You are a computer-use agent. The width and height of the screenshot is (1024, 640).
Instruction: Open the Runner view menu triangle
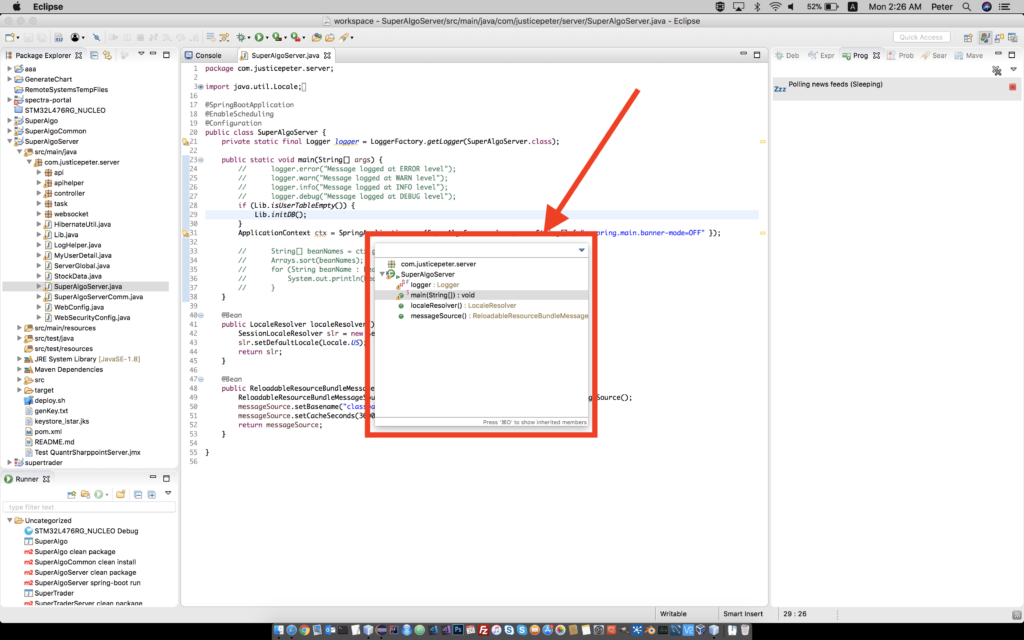click(168, 493)
